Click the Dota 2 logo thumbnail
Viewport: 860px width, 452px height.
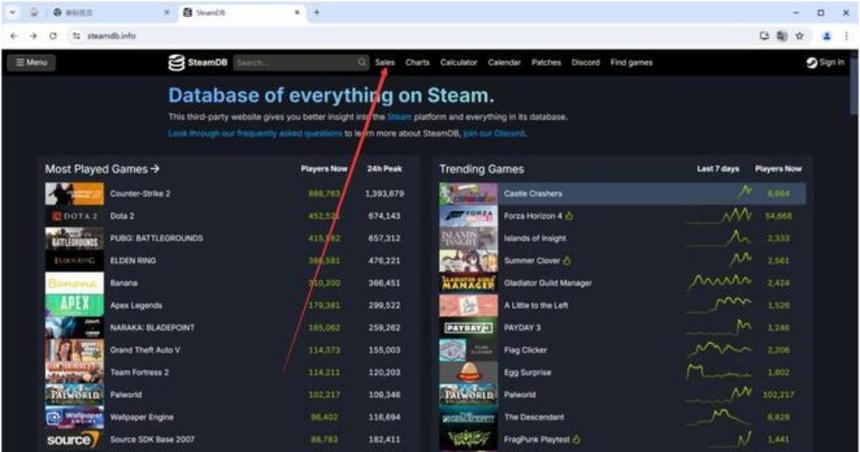tap(74, 216)
